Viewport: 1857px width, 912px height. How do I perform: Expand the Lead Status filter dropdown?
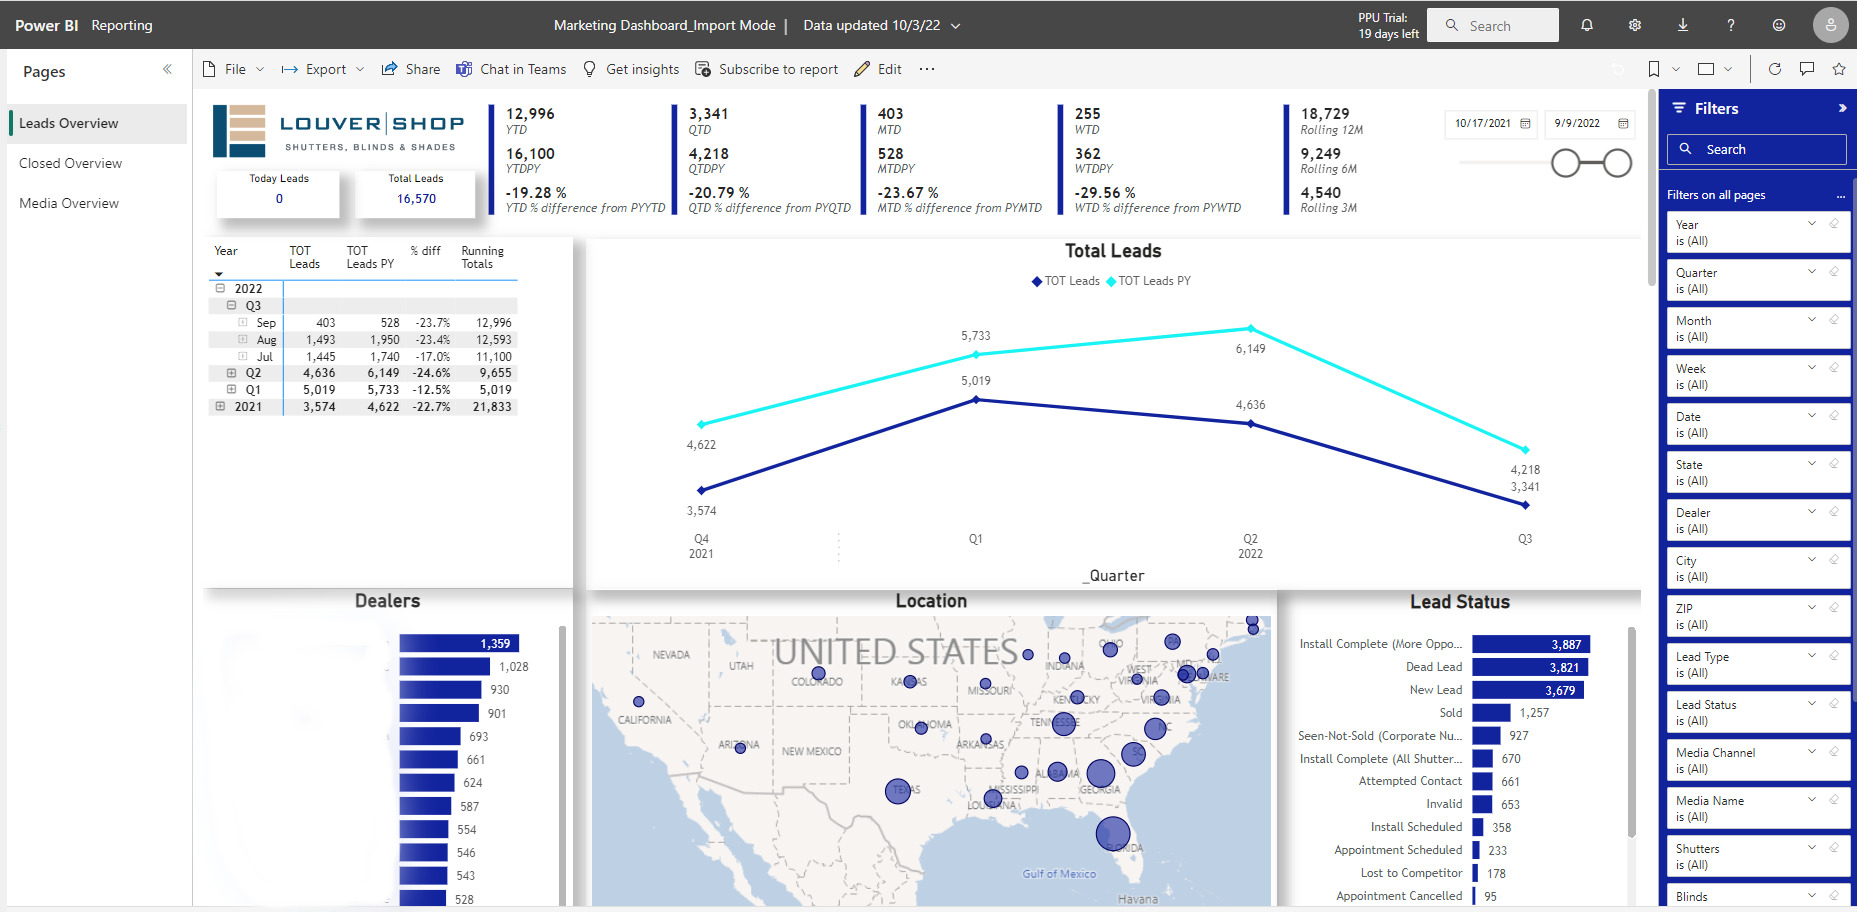[1812, 704]
